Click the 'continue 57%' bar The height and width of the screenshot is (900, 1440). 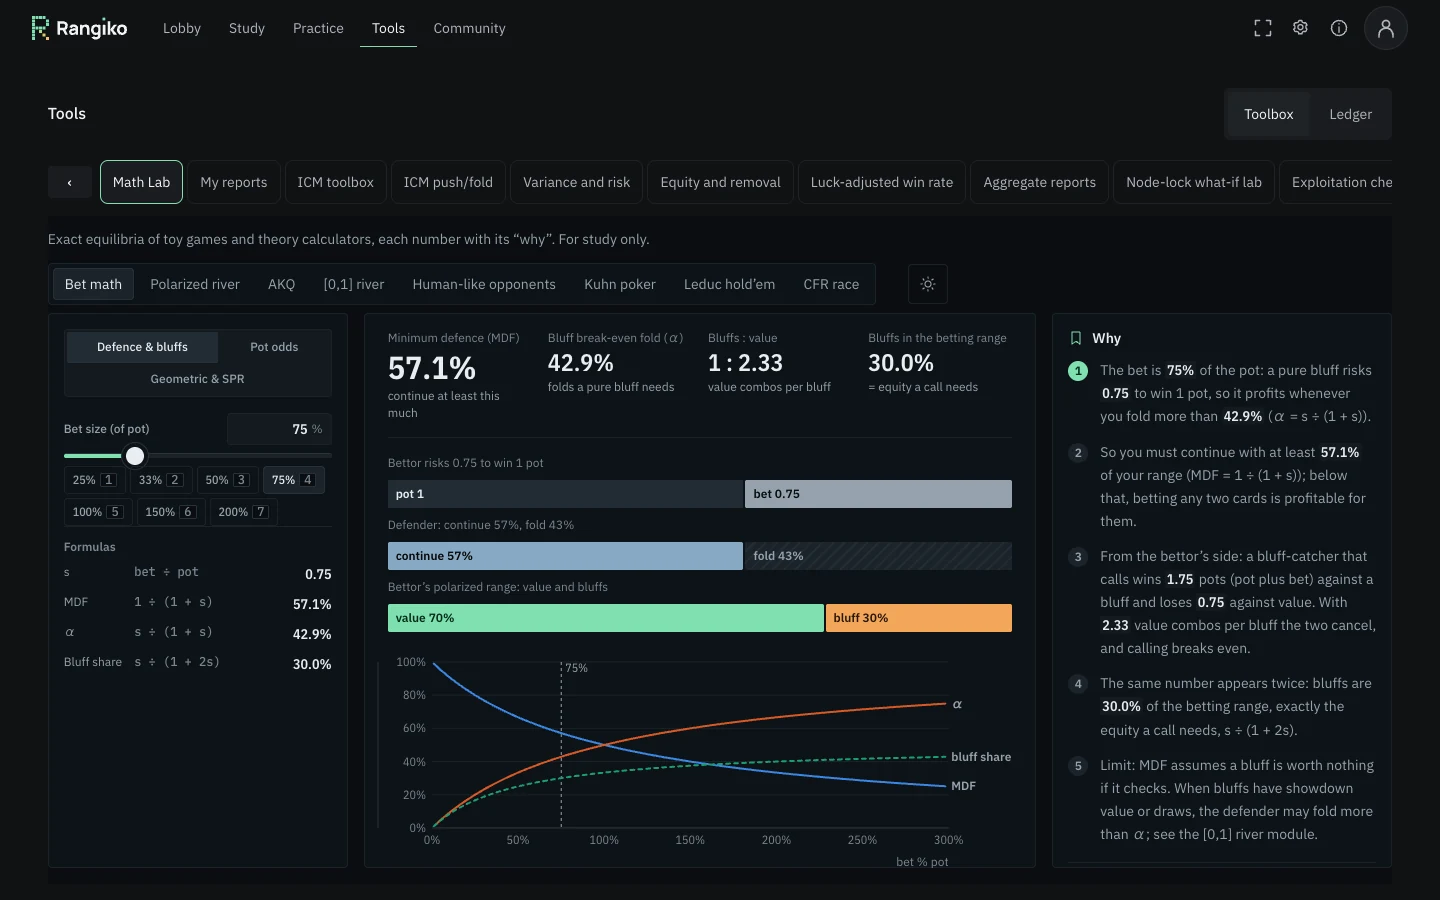click(x=565, y=556)
